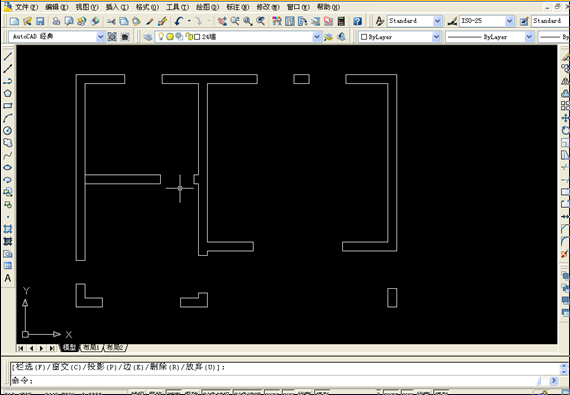Viewport: 570px width, 395px height.
Task: Open the Text Style manager icon
Action: coord(380,21)
